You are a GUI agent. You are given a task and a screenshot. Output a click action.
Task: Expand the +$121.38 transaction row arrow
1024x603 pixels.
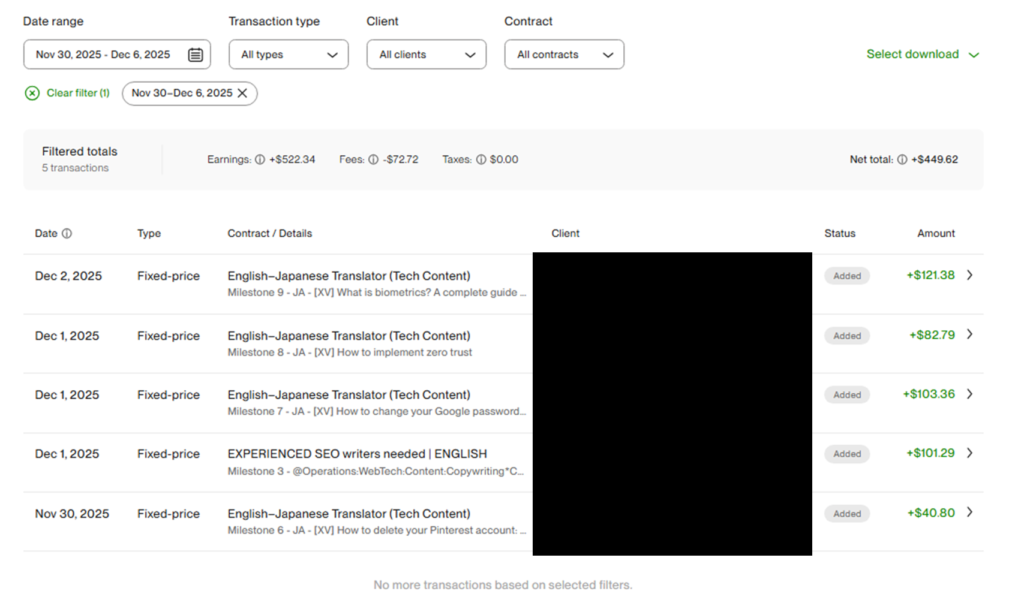969,275
